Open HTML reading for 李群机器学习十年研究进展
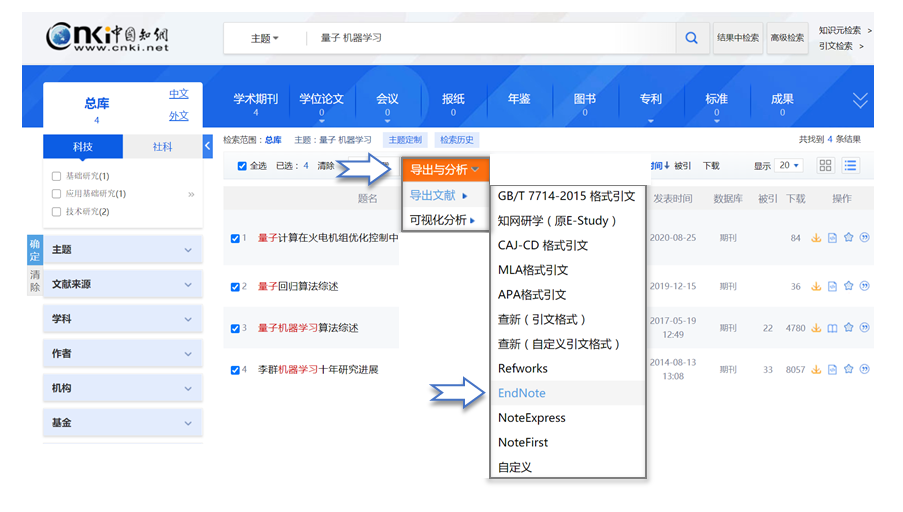 (x=832, y=369)
